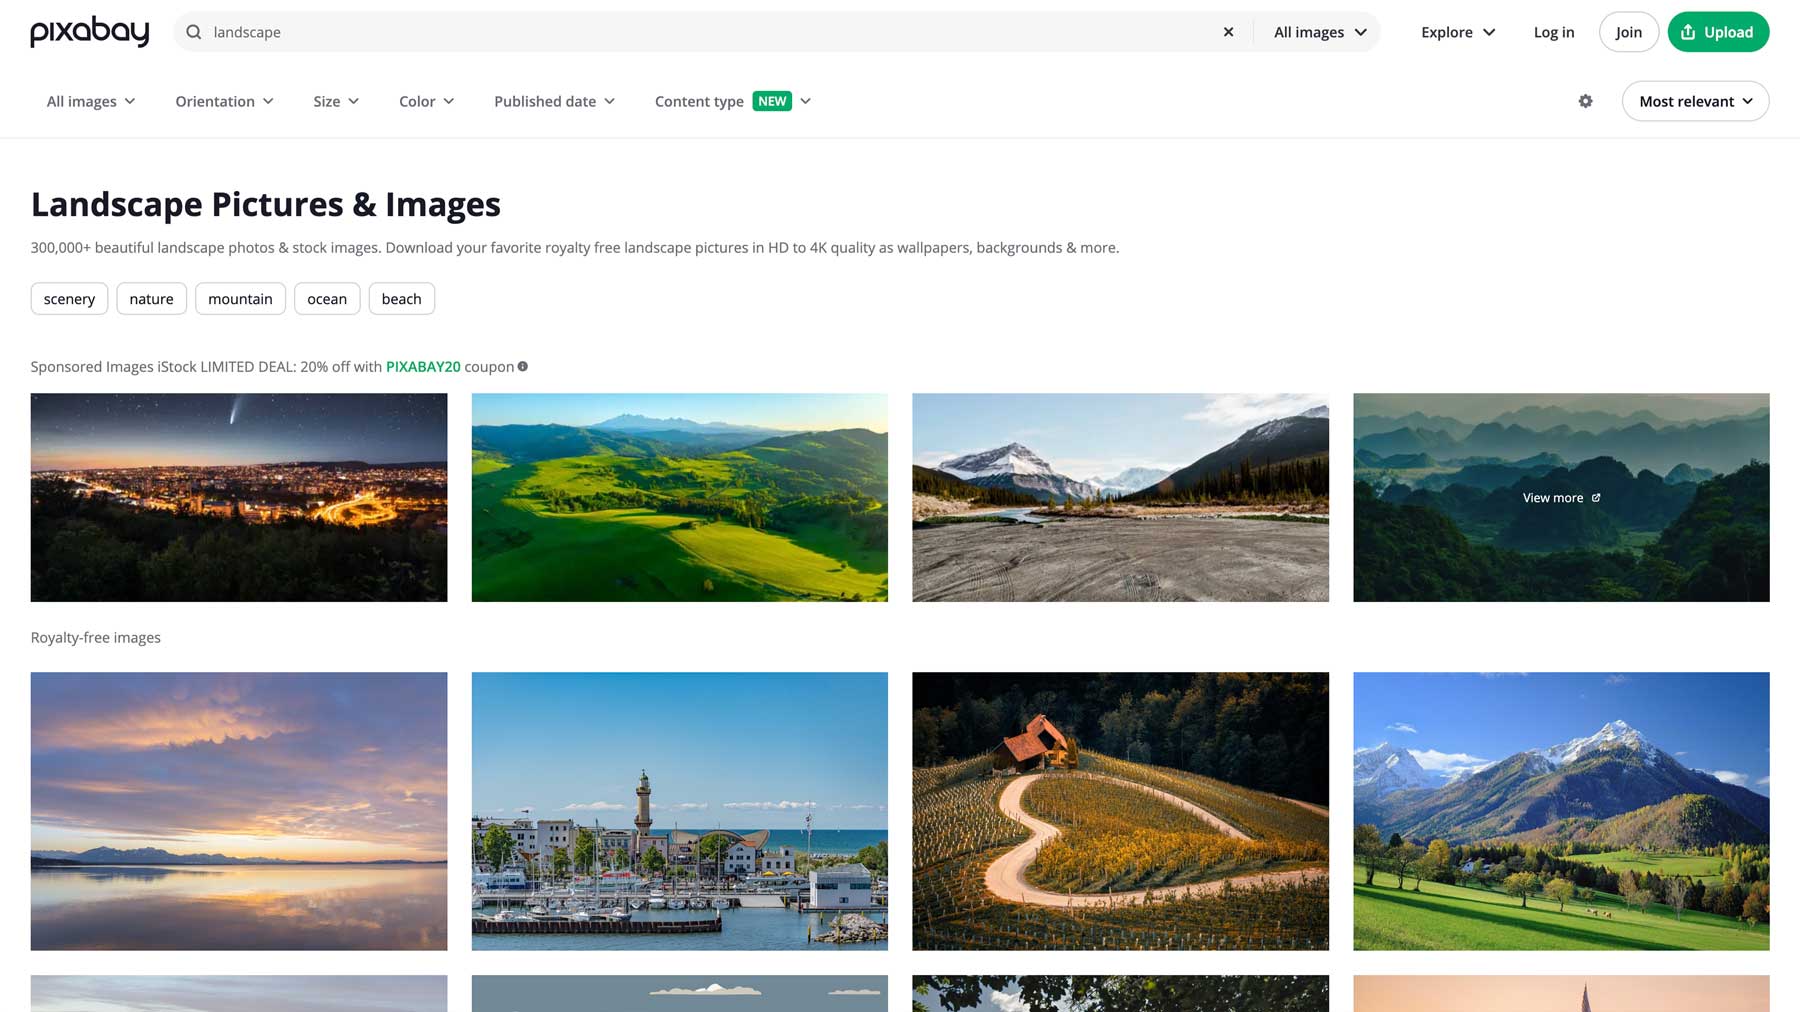This screenshot has width=1800, height=1012.
Task: Select the beach tag
Action: pyautogui.click(x=401, y=299)
